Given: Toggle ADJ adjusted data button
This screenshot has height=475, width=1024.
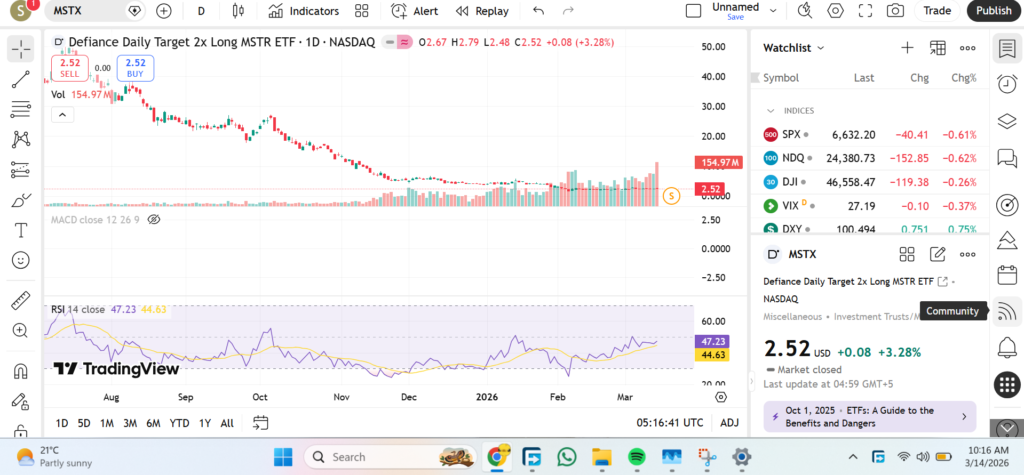Looking at the screenshot, I should point(729,422).
